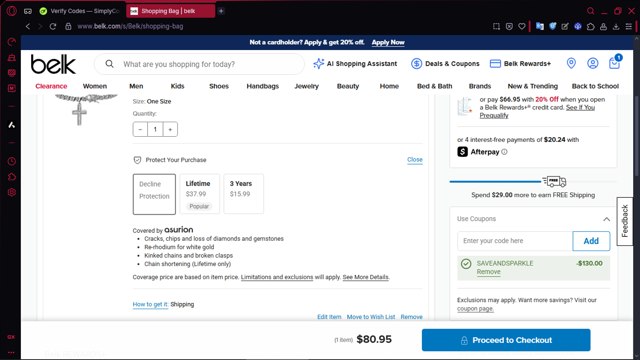640x360 pixels.
Task: Open the Shoes menu
Action: [219, 86]
